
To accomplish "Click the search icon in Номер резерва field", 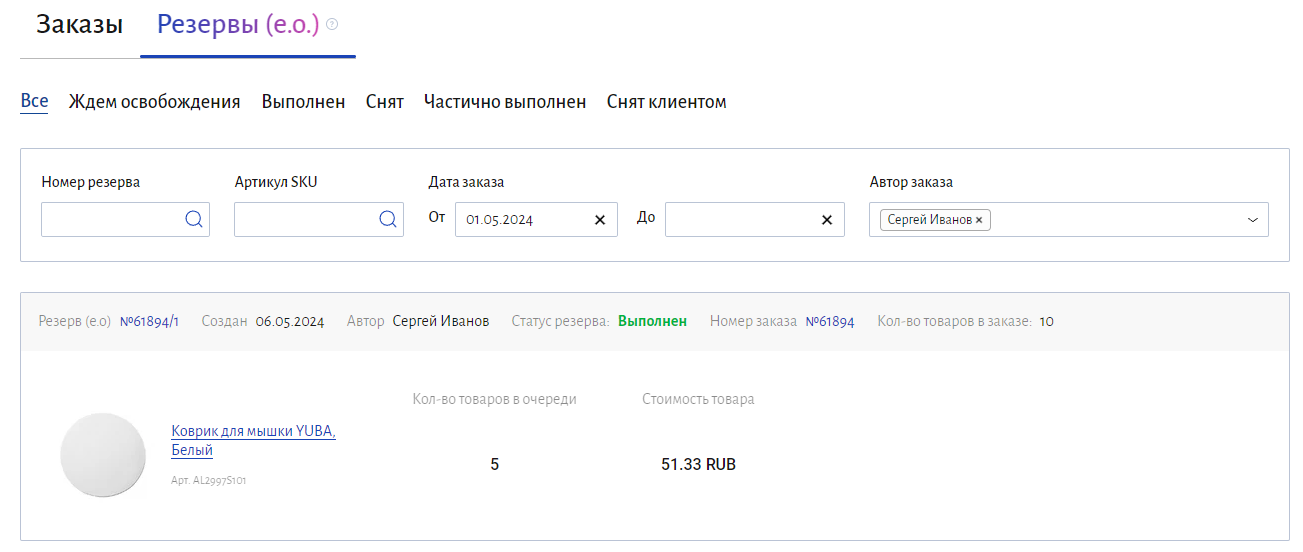I will (x=194, y=220).
